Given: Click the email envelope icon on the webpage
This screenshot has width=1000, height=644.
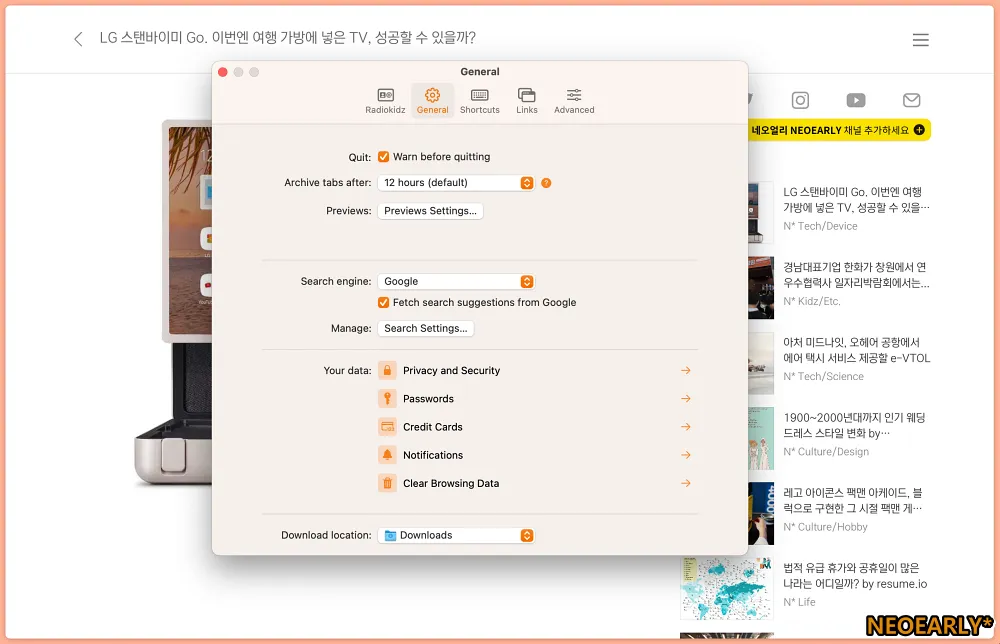Looking at the screenshot, I should (x=911, y=100).
